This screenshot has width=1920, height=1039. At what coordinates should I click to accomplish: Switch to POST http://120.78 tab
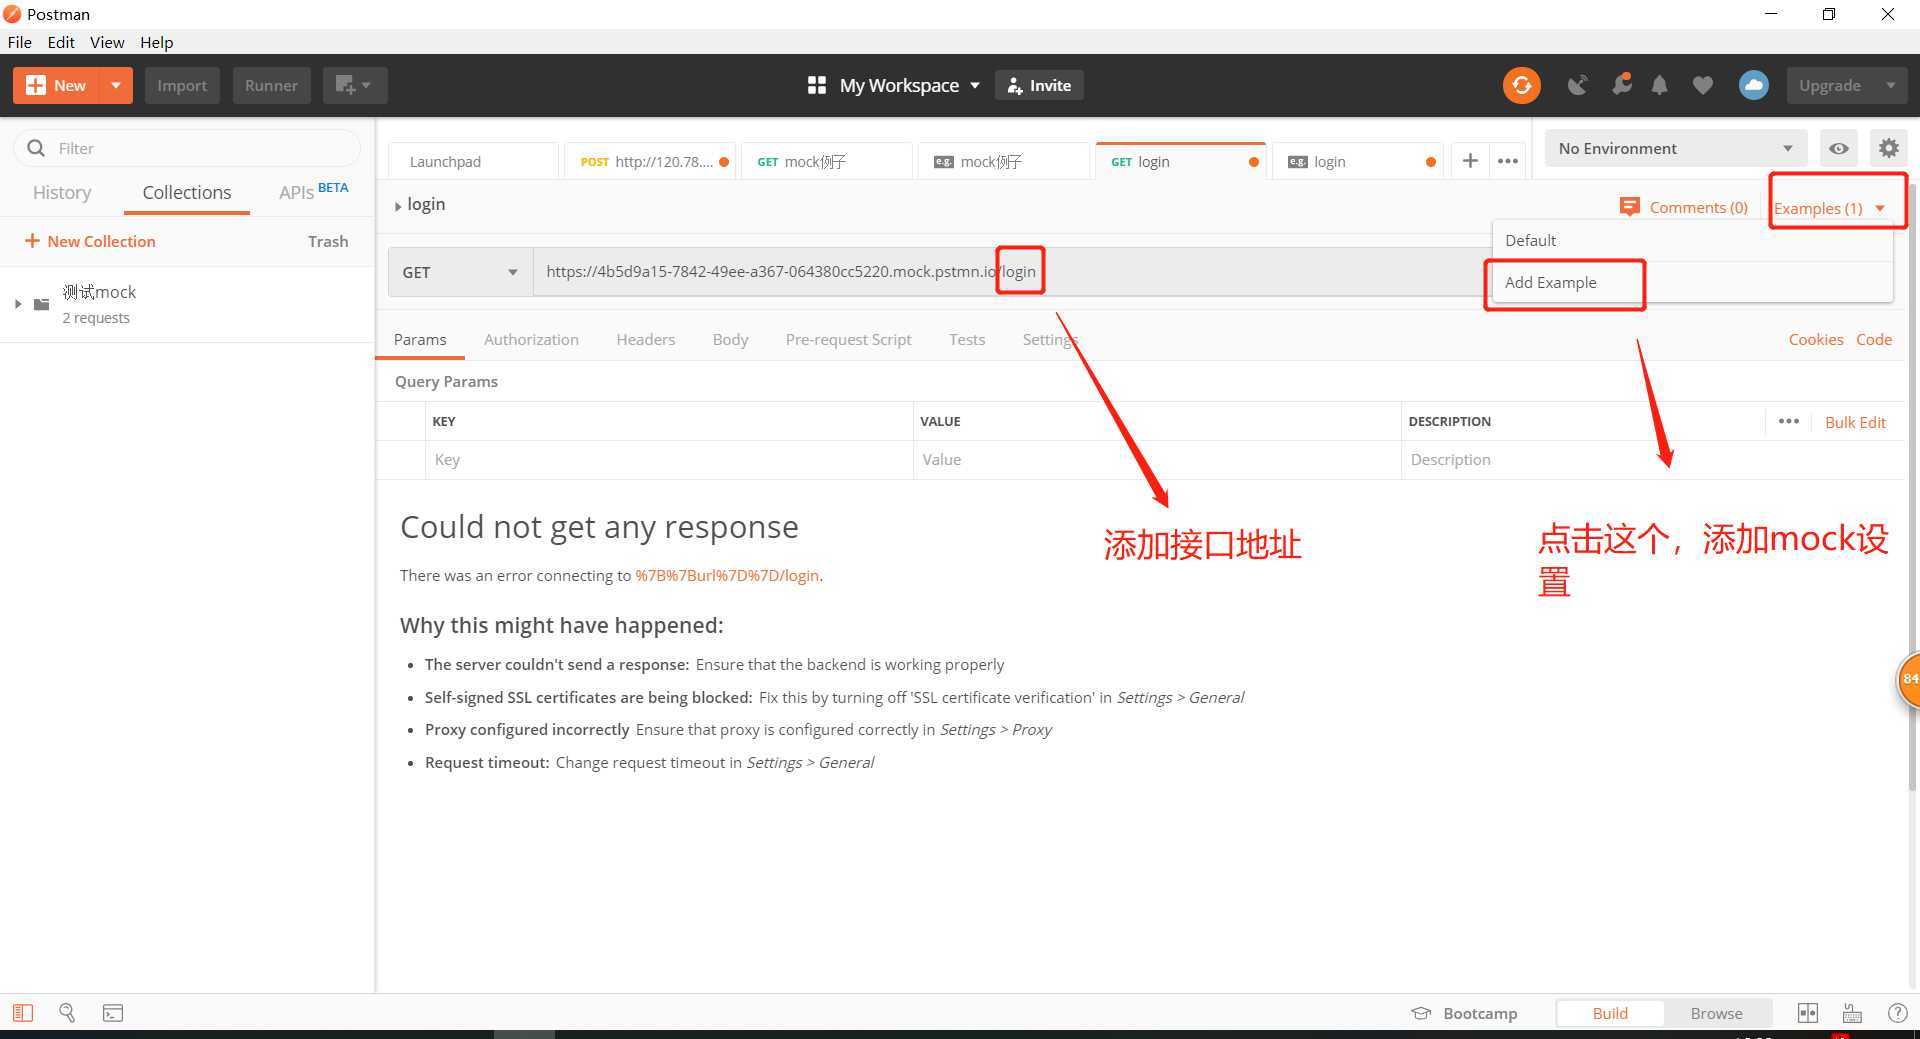pos(650,161)
